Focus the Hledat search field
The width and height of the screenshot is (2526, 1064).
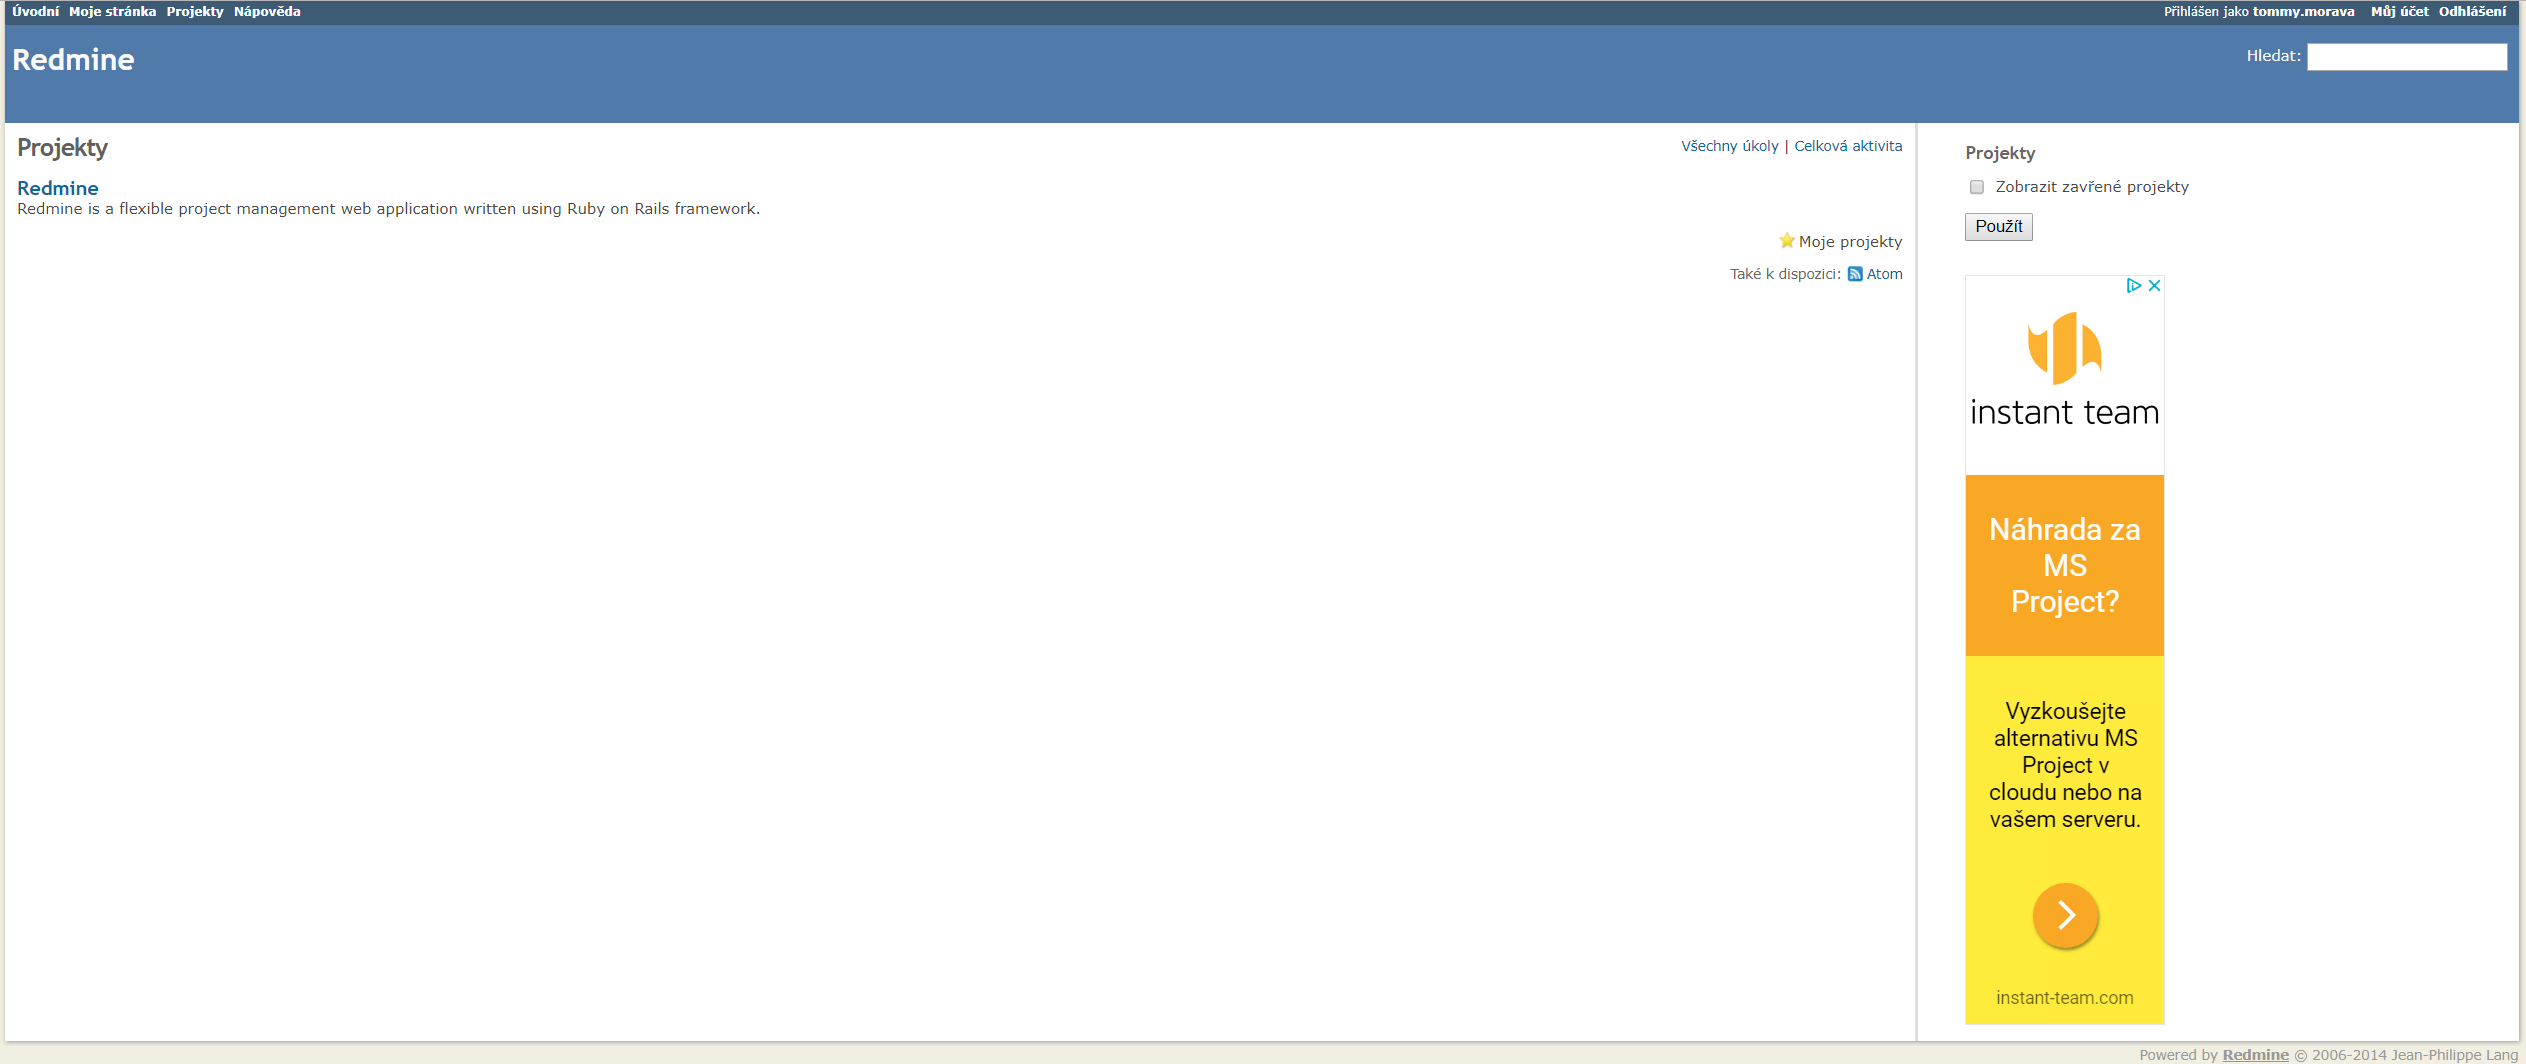[2407, 57]
